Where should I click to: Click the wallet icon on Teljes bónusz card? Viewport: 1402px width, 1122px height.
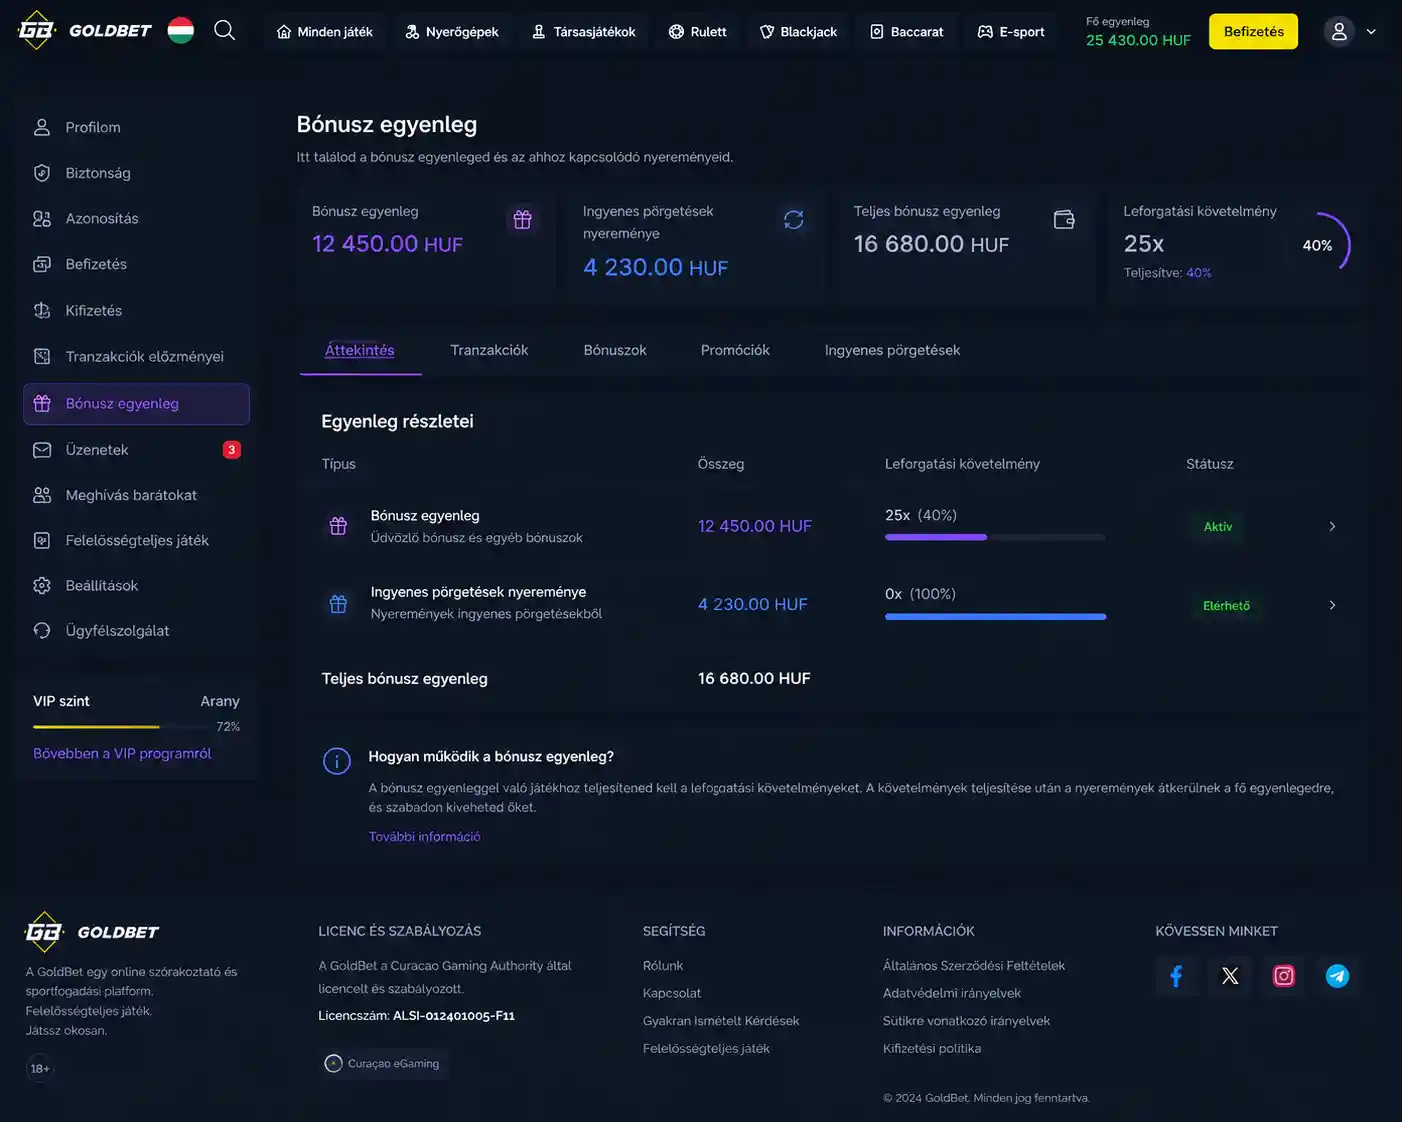(x=1064, y=220)
